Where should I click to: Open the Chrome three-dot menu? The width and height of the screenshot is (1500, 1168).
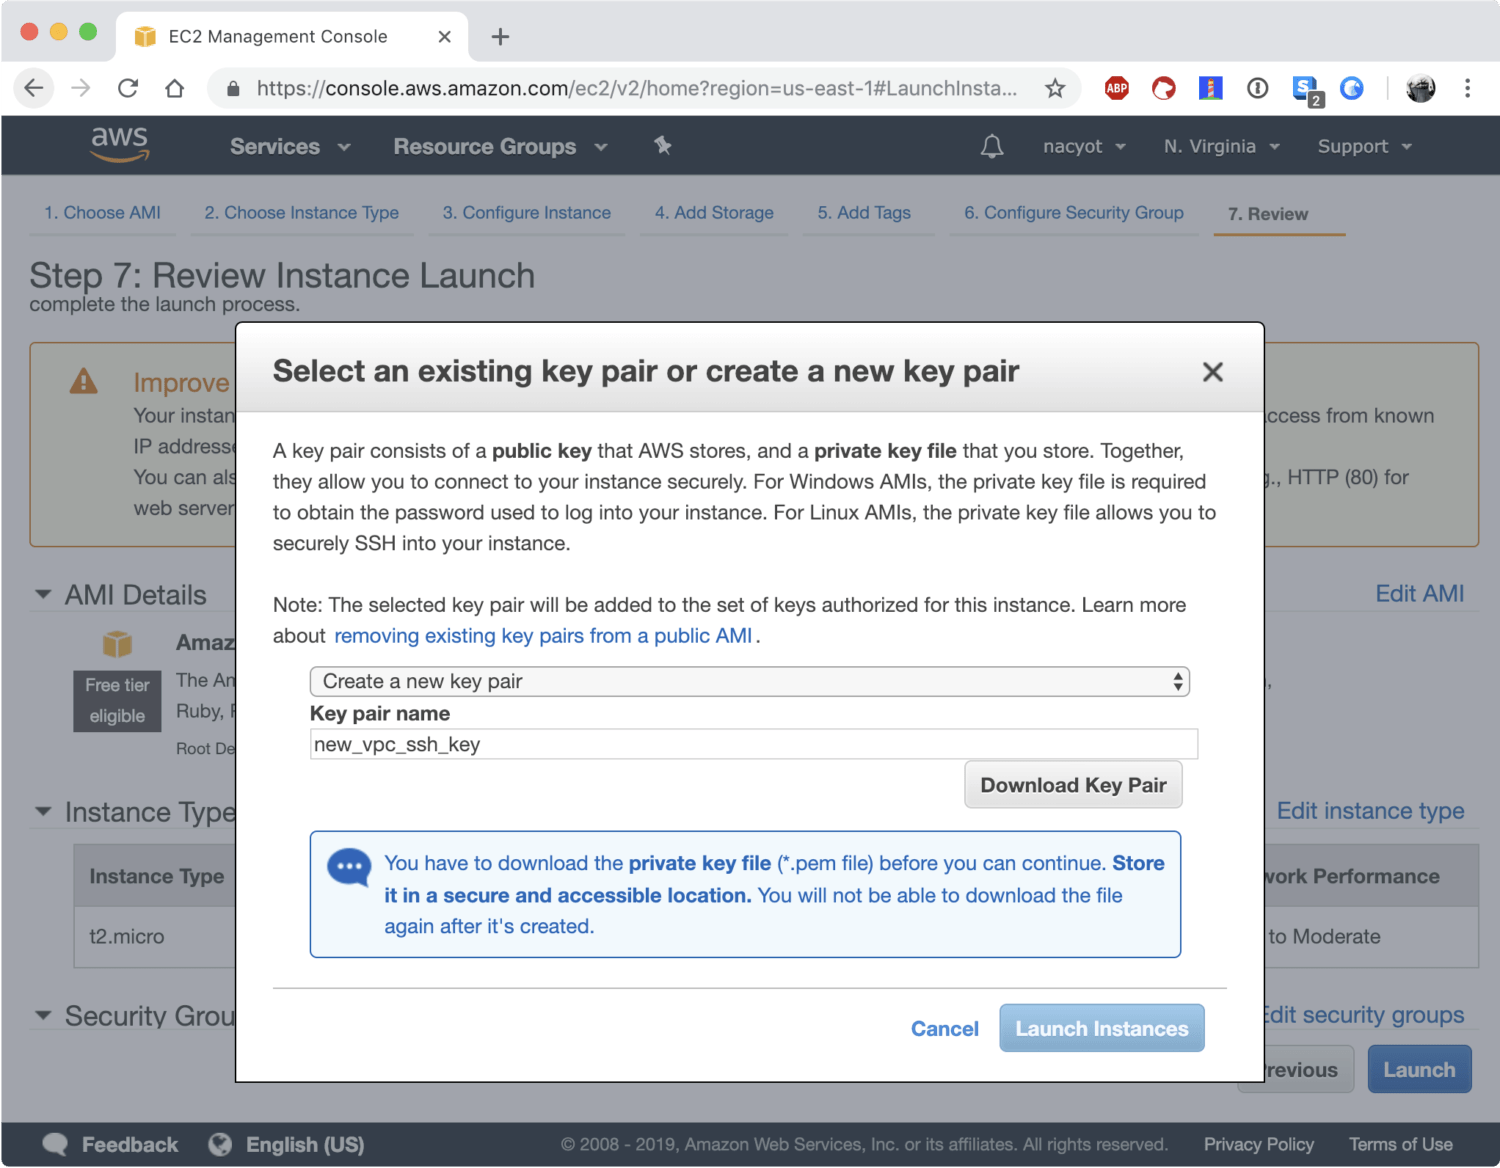pyautogui.click(x=1467, y=88)
